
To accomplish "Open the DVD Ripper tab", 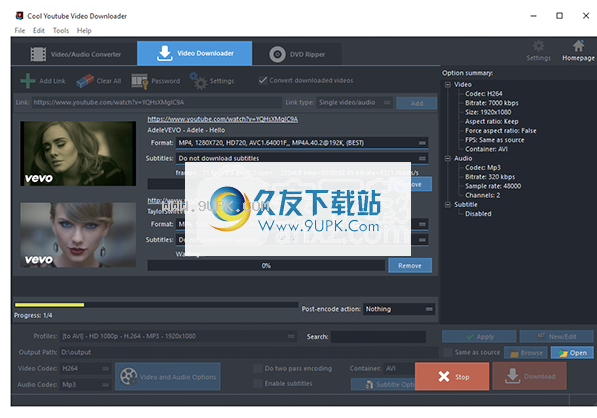I will [297, 54].
